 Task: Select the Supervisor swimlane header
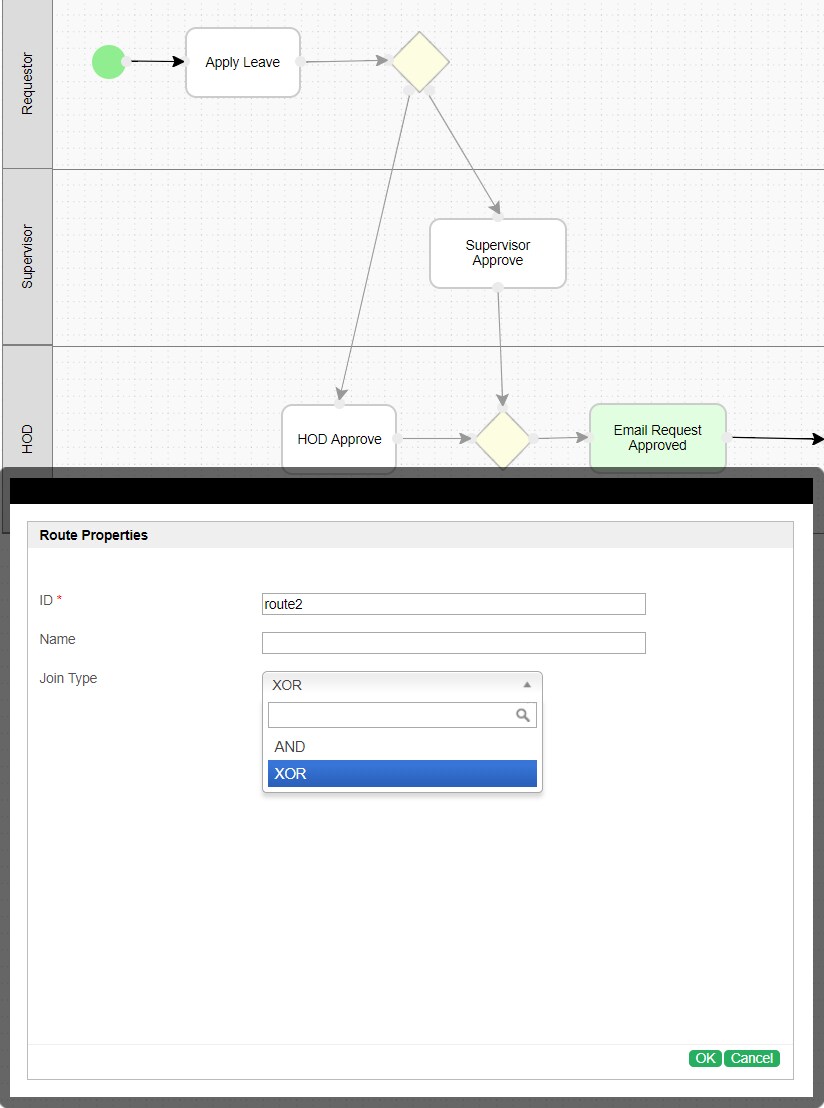[27, 256]
